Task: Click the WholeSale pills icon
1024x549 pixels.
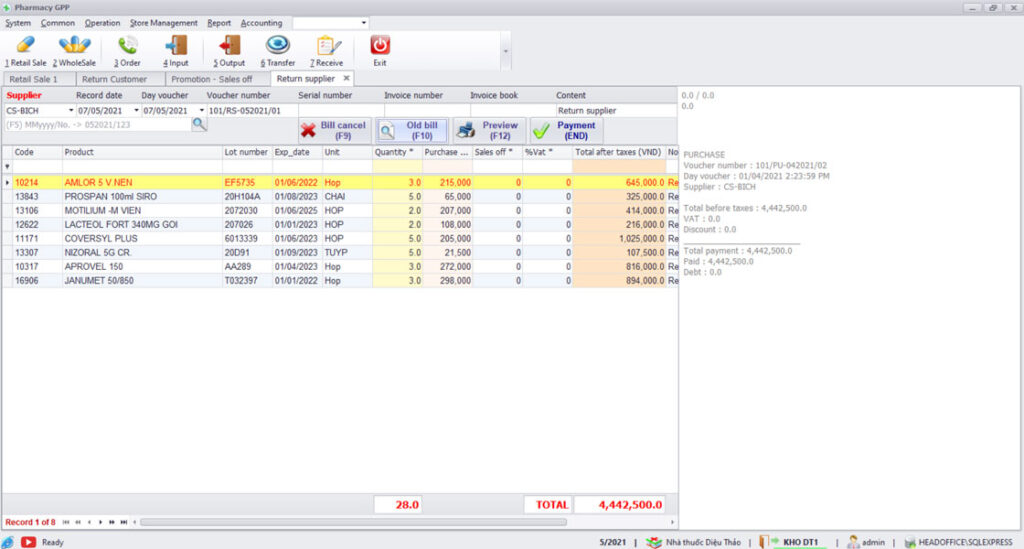Action: (74, 46)
